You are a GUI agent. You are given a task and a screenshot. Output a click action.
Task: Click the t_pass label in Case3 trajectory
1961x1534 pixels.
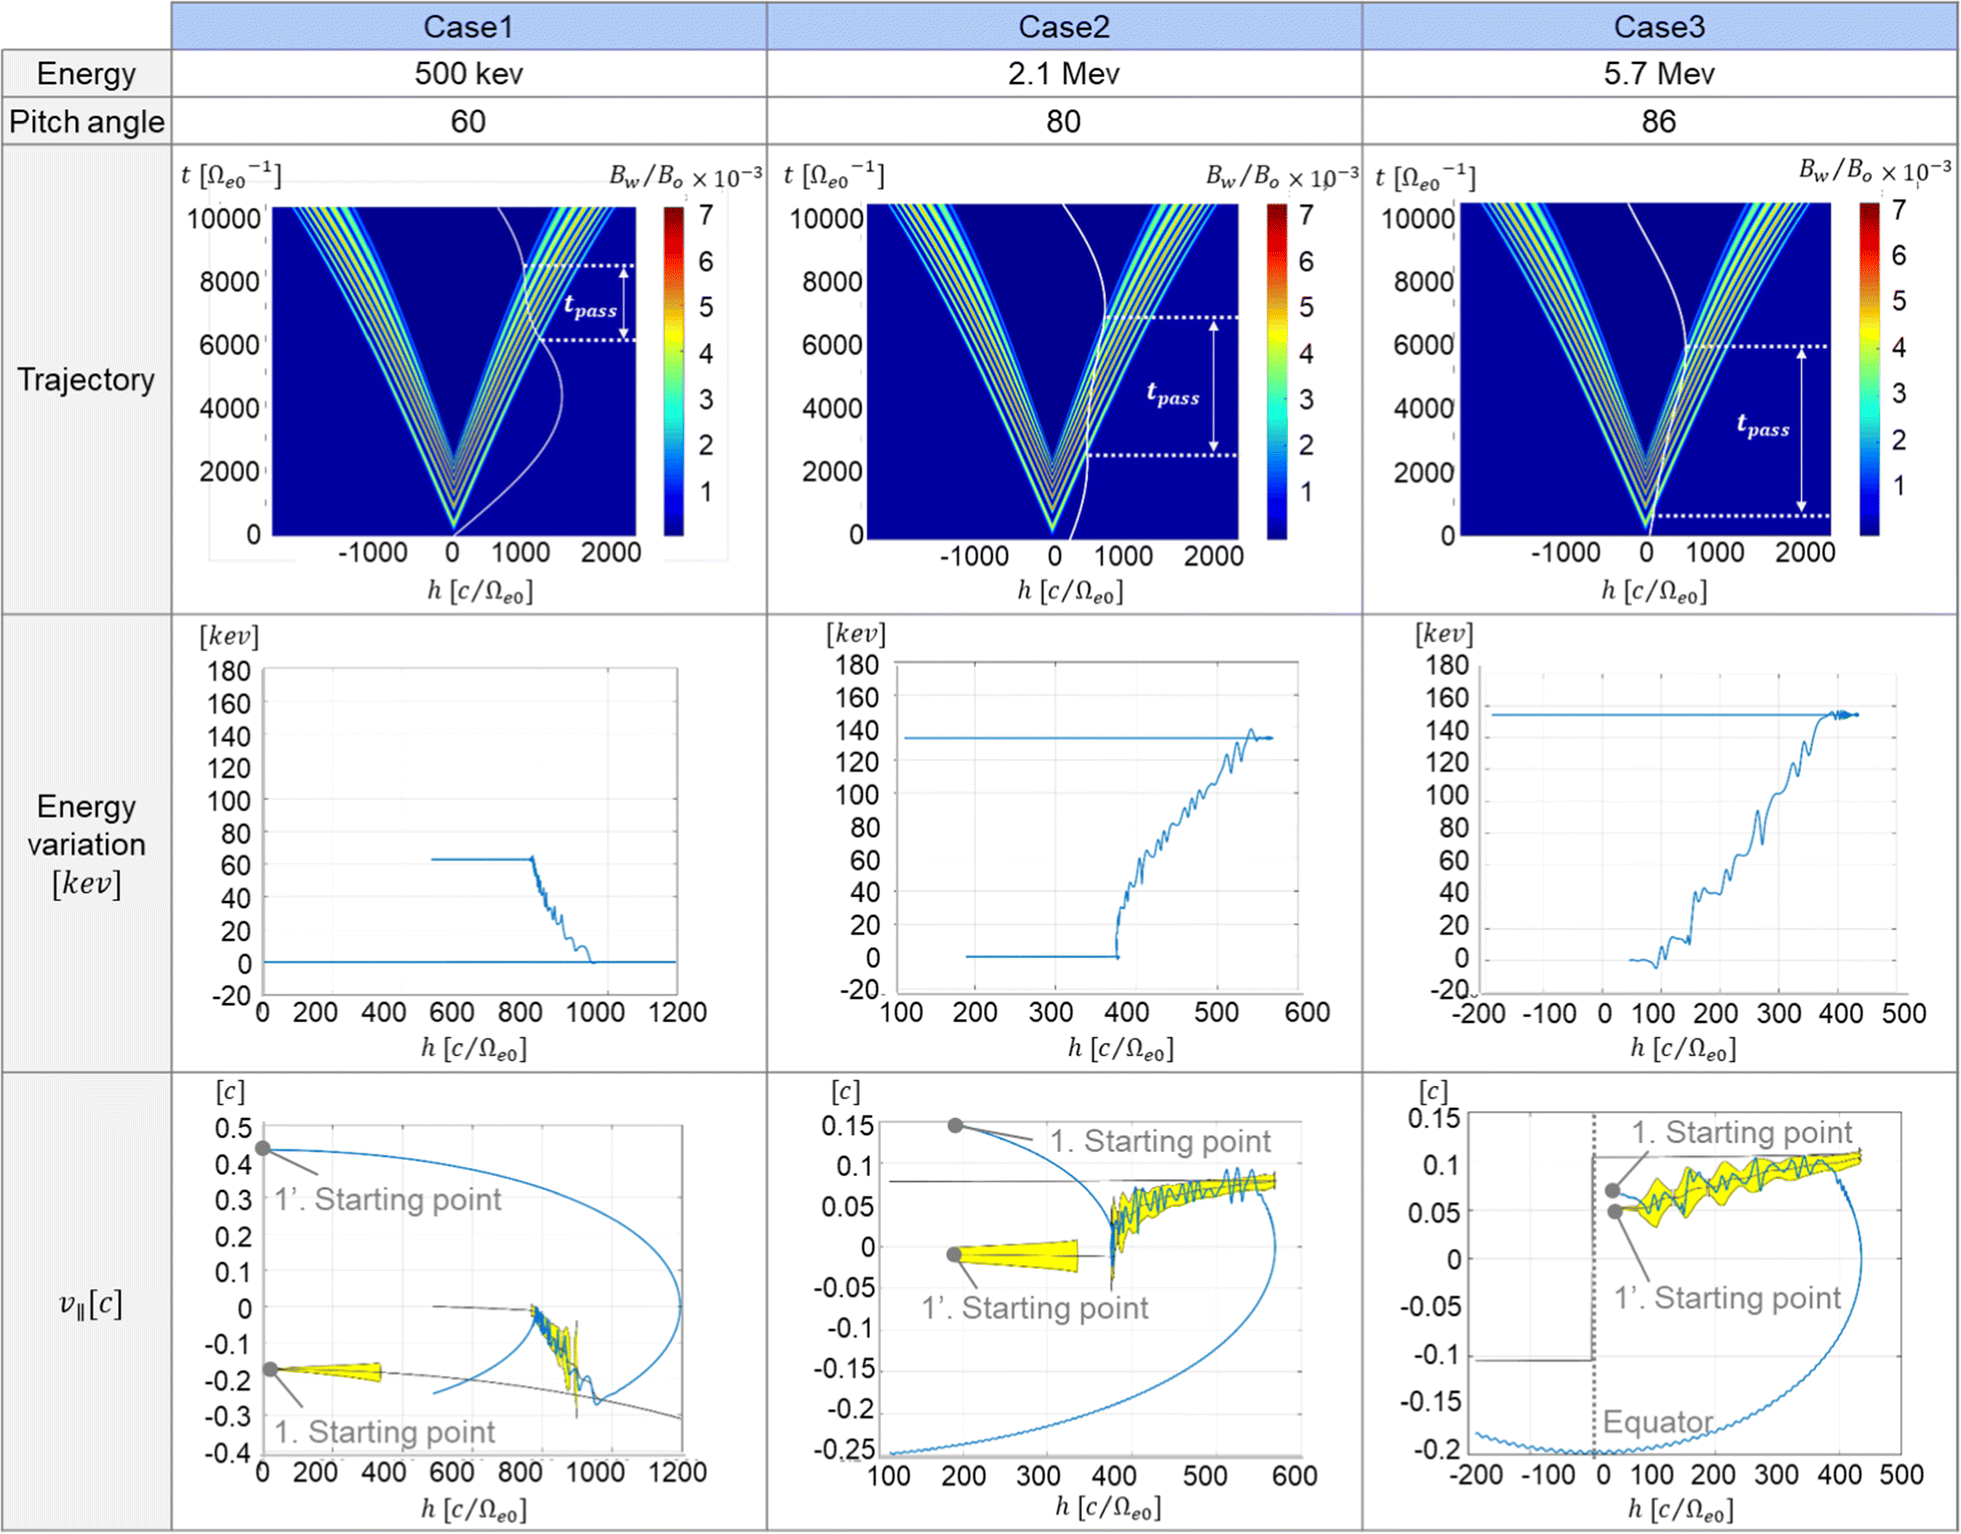coord(1763,425)
